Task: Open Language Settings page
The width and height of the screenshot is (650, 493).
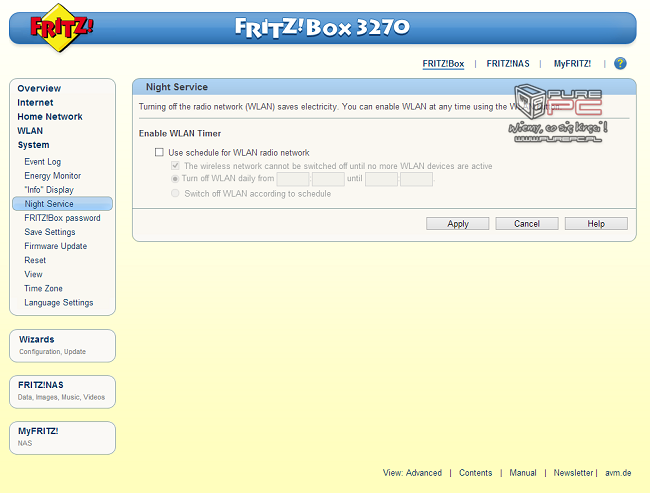Action: [58, 303]
